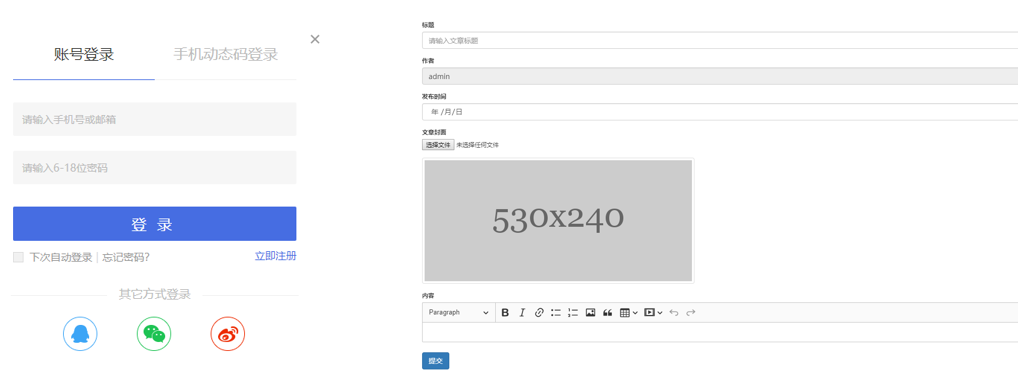This screenshot has height=375, width=1018.
Task: Open the insert media dropdown
Action: (x=653, y=313)
